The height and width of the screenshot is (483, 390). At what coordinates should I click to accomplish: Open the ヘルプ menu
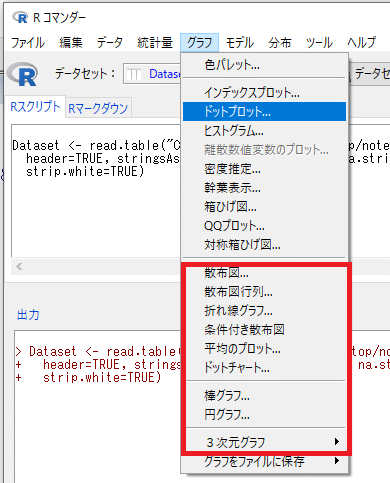pyautogui.click(x=362, y=43)
